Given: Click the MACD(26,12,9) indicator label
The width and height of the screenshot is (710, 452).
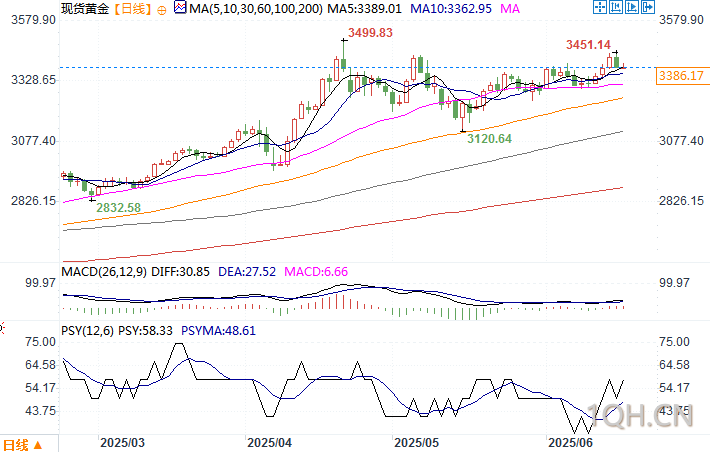Looking at the screenshot, I should click(104, 272).
